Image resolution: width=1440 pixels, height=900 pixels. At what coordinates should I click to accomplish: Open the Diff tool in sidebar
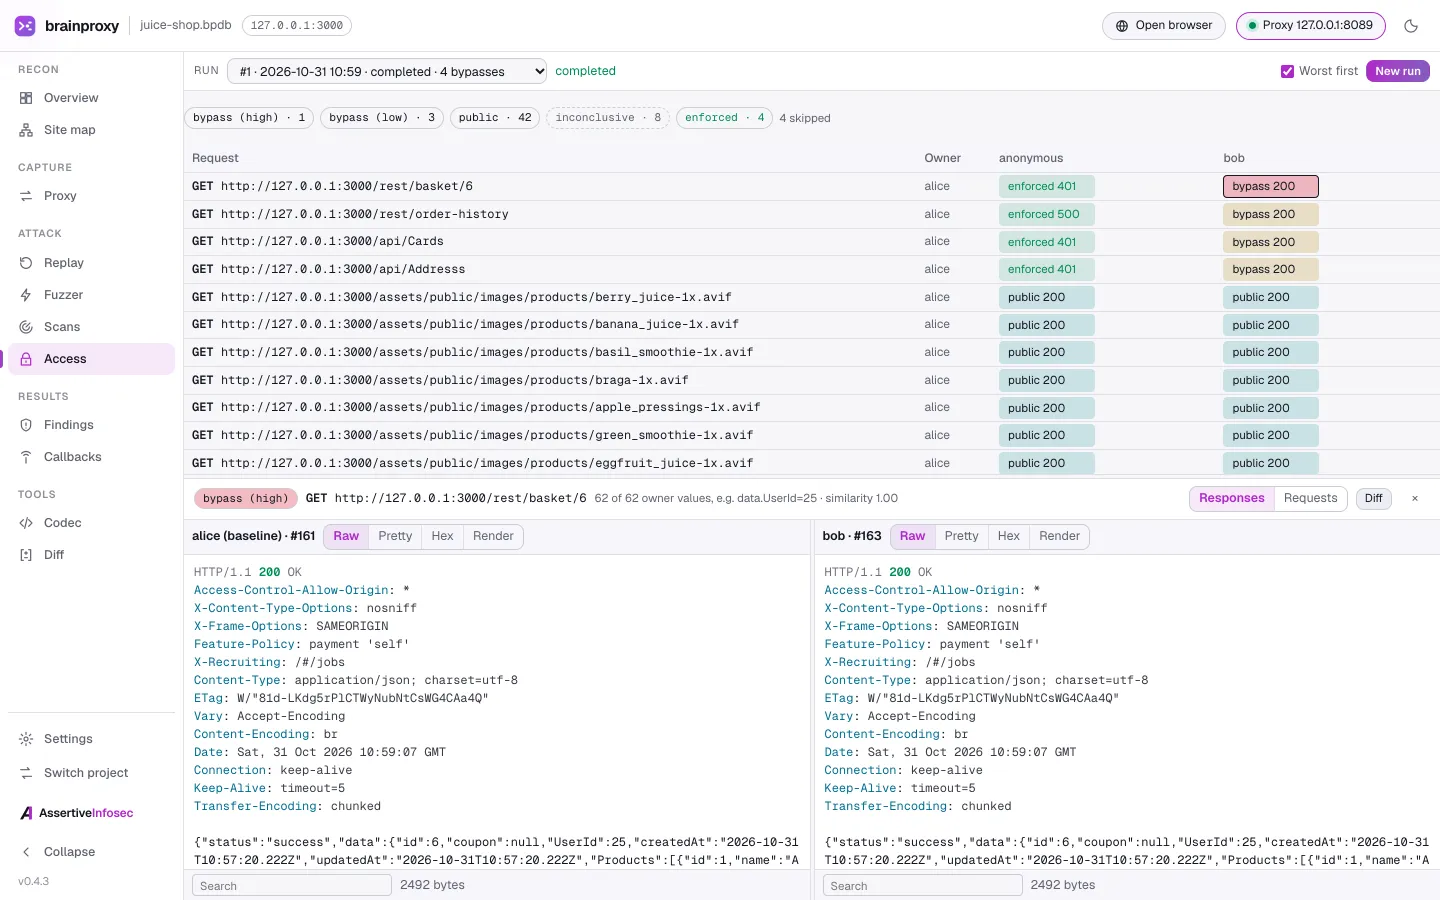point(91,555)
